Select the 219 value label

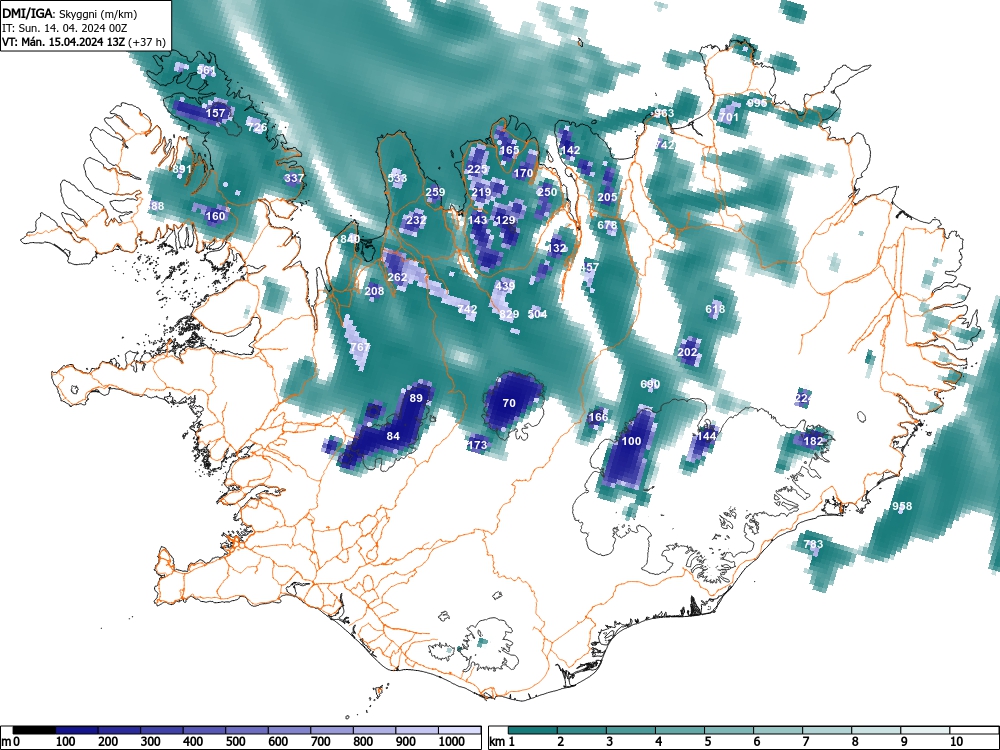[x=482, y=192]
